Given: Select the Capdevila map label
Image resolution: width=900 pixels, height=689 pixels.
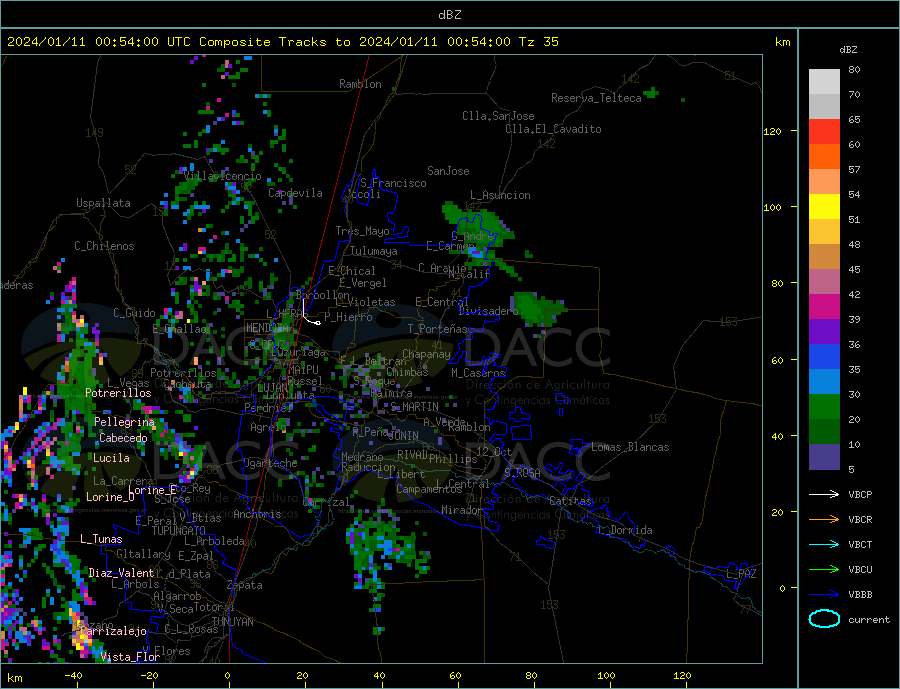Looking at the screenshot, I should [295, 193].
